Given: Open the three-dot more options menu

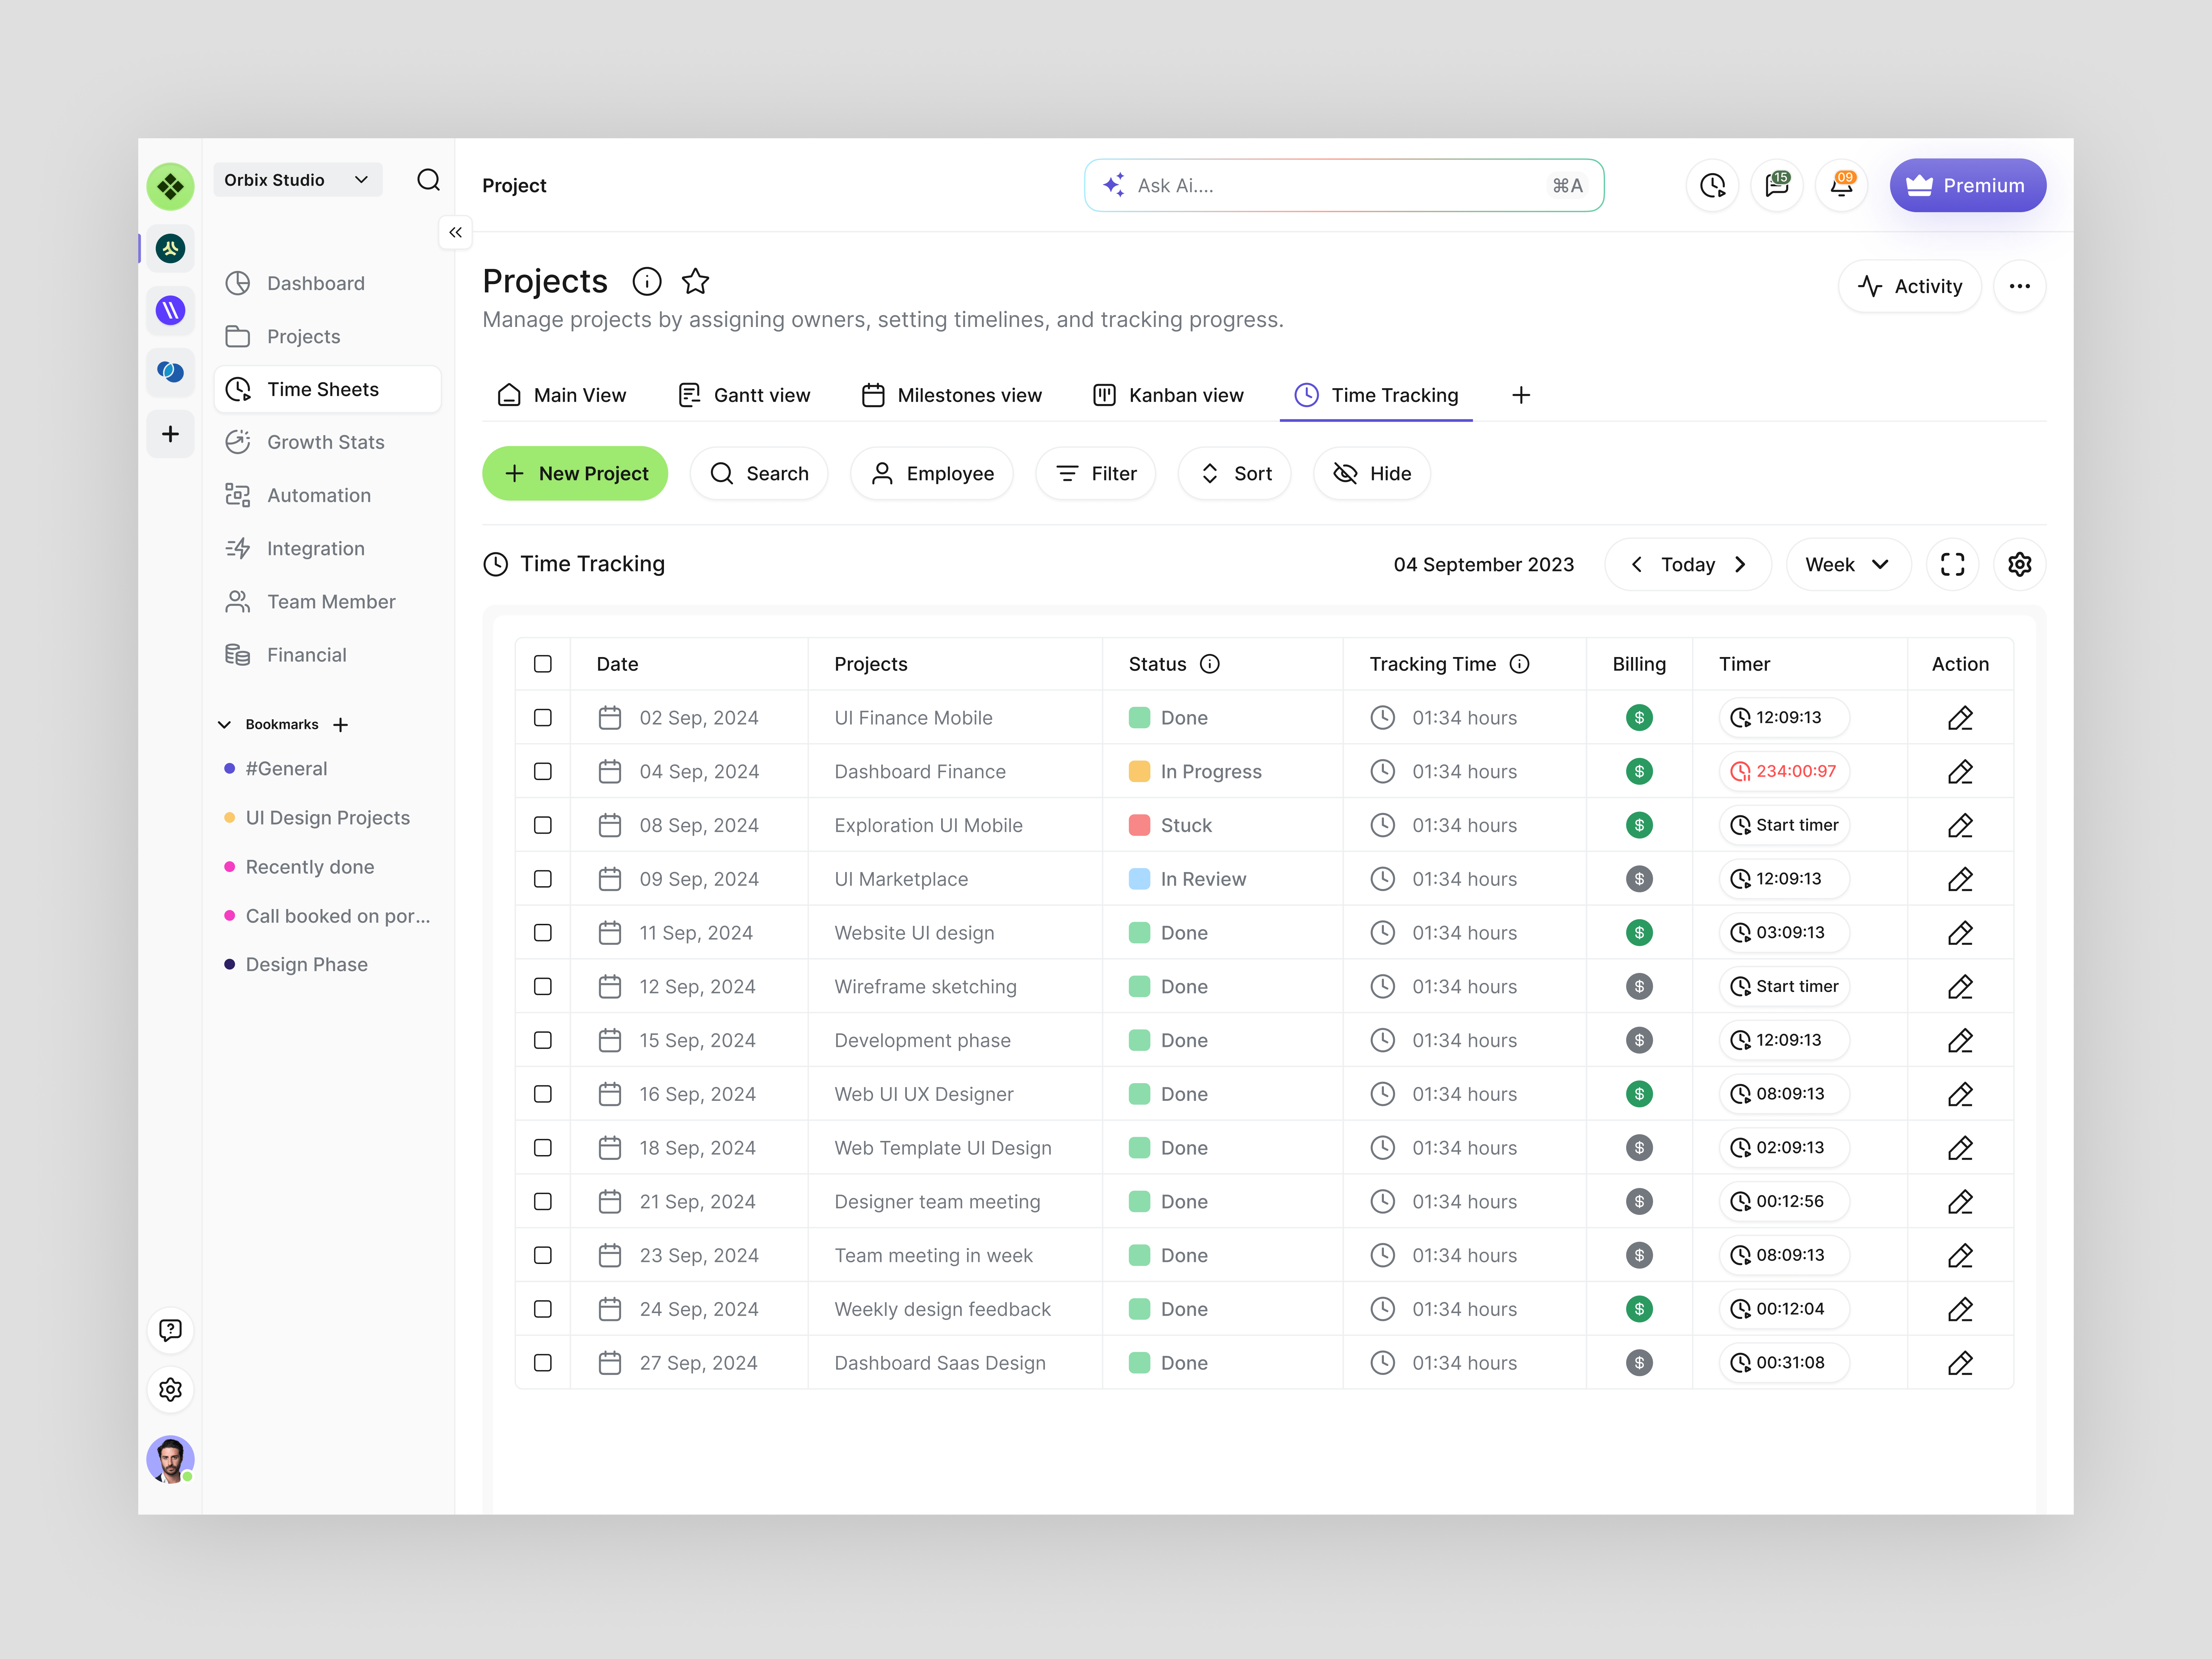Looking at the screenshot, I should [x=2019, y=286].
